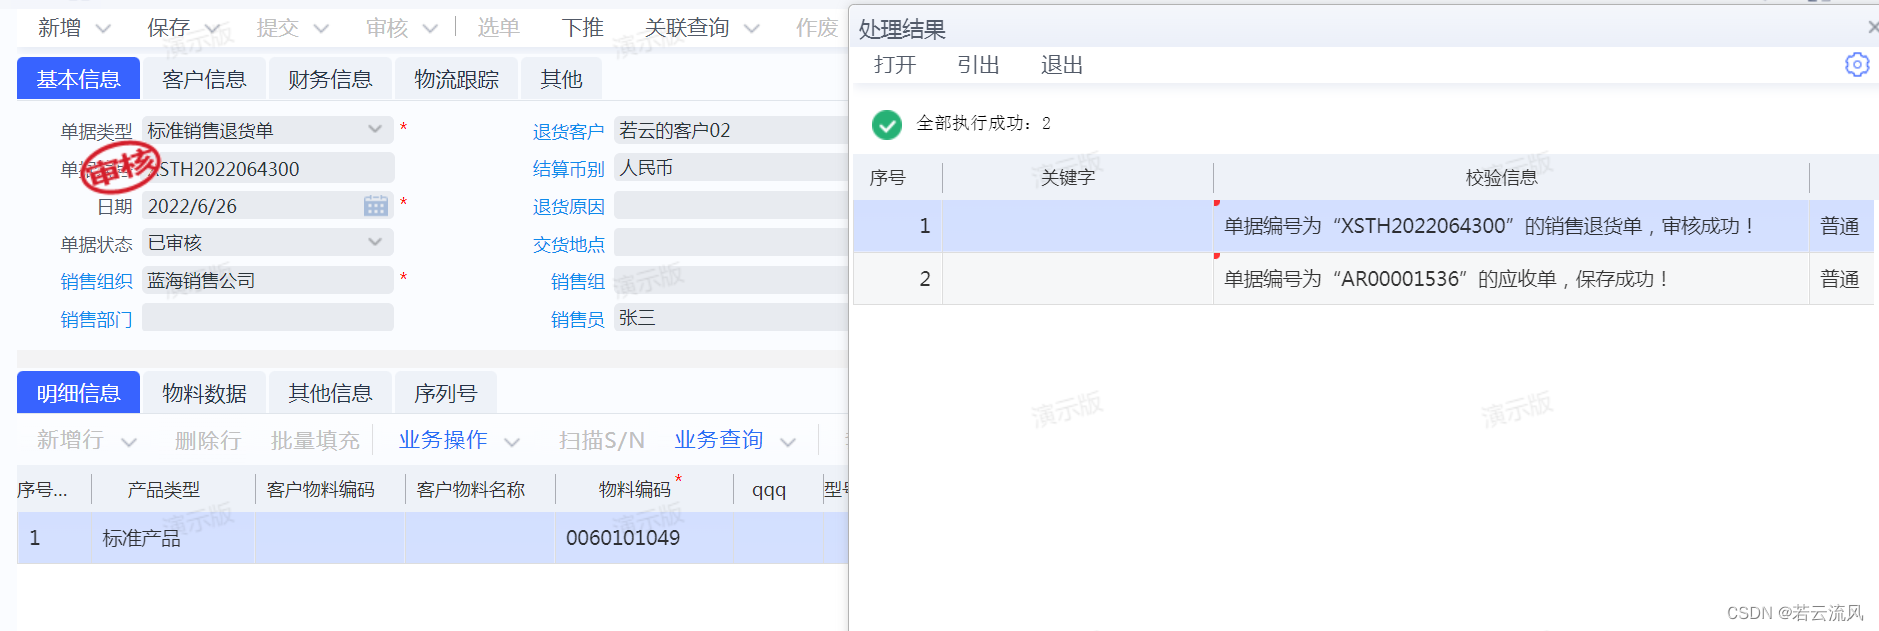Click the green success check icon
Viewport: 1879px width, 631px height.
[x=886, y=124]
